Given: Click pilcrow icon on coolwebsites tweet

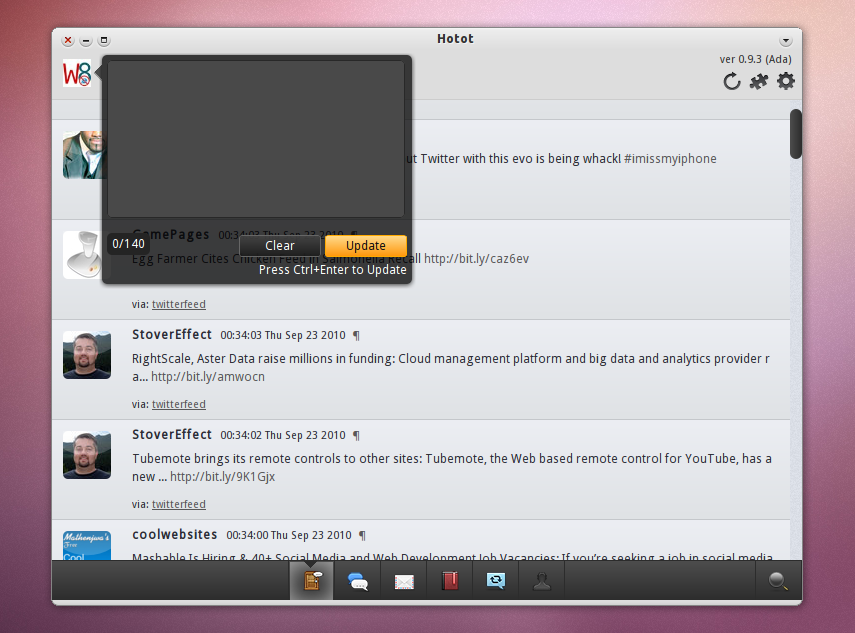Looking at the screenshot, I should point(362,535).
